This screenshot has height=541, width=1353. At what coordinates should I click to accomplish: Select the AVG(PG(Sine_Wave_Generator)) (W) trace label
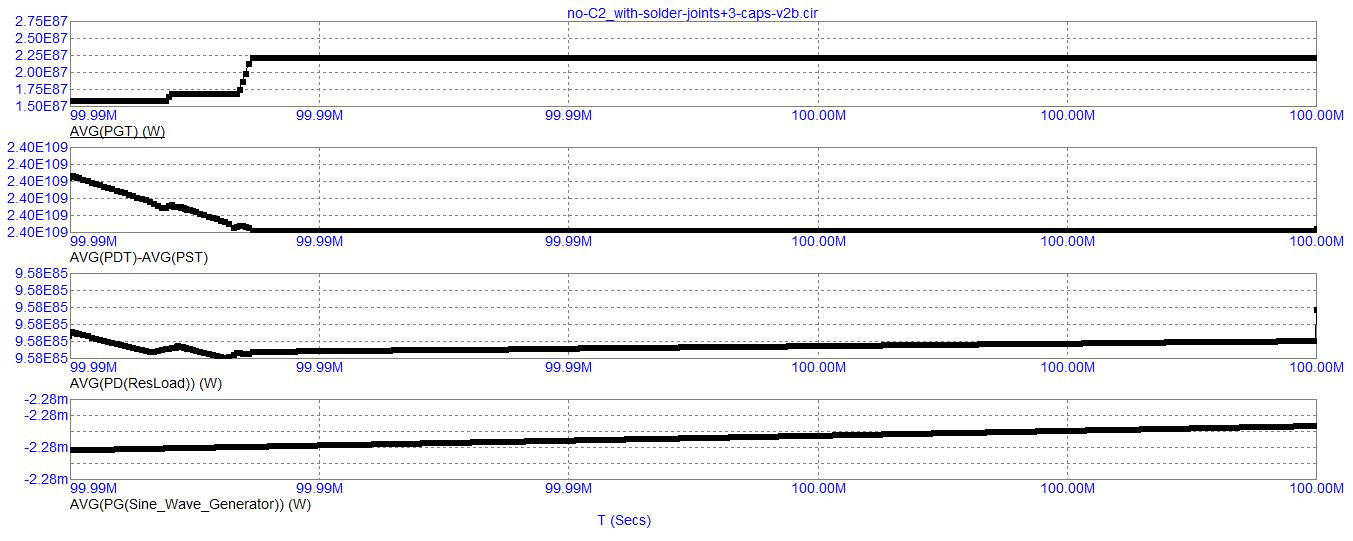point(190,505)
